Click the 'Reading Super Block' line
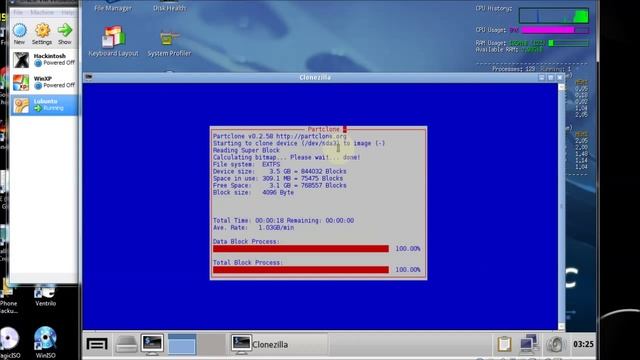 [x=246, y=150]
